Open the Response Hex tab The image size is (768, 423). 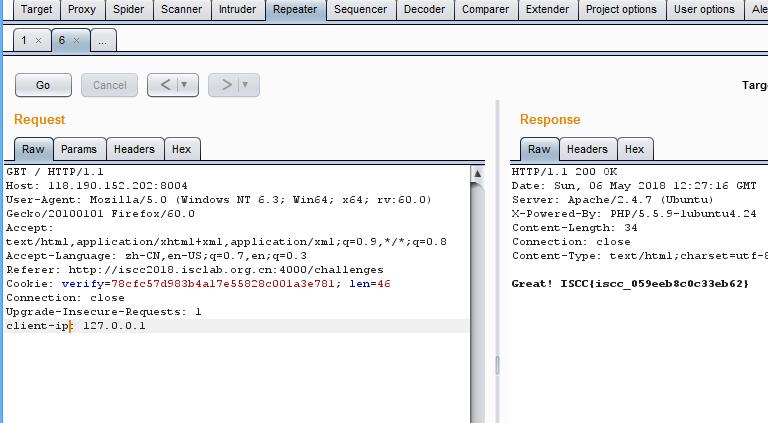[x=634, y=149]
